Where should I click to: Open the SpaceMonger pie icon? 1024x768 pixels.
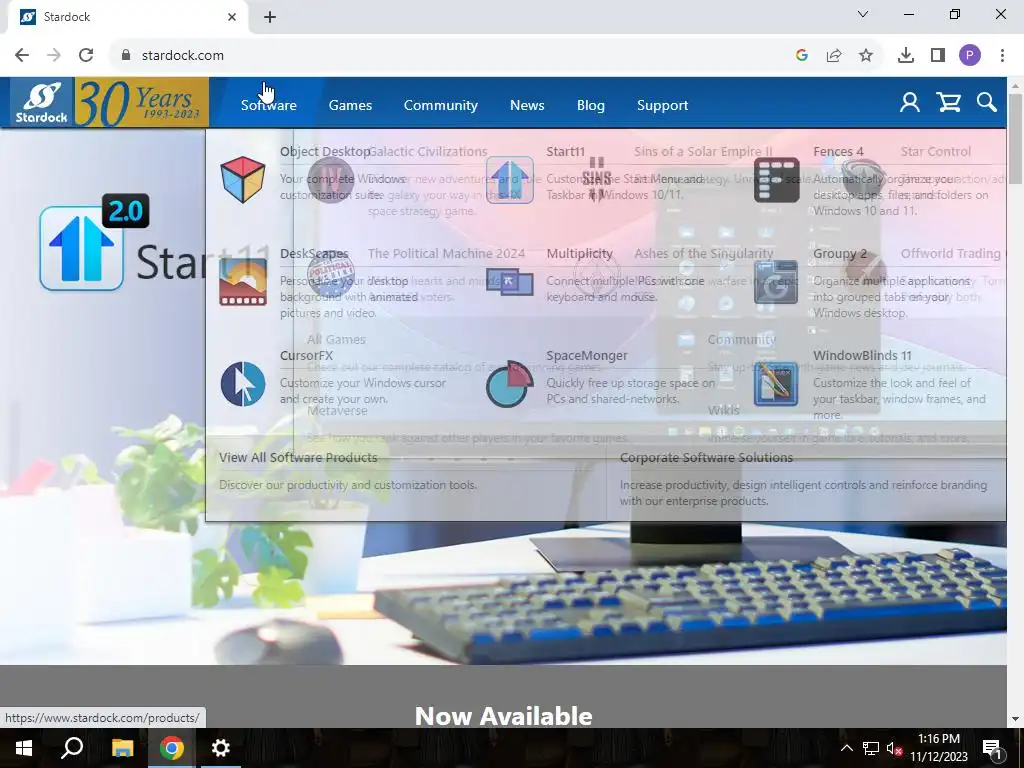click(x=509, y=384)
